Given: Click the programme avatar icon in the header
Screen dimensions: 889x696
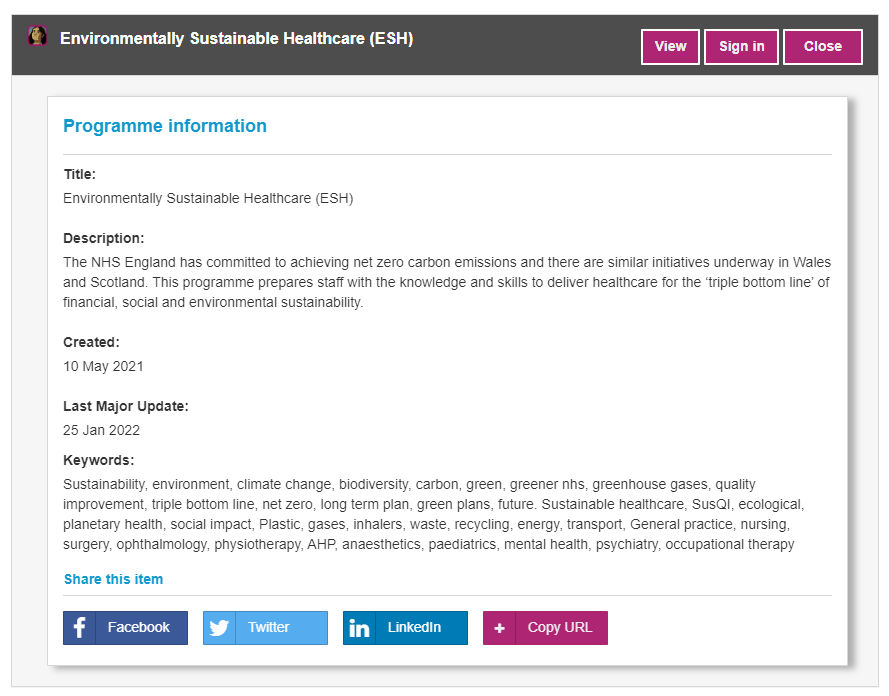Looking at the screenshot, I should [x=38, y=37].
